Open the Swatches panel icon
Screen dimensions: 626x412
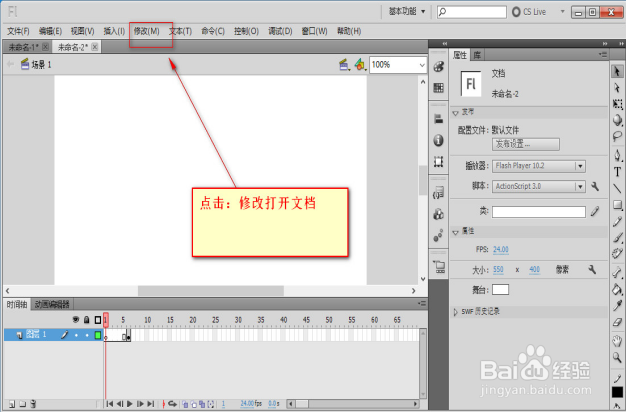click(438, 87)
